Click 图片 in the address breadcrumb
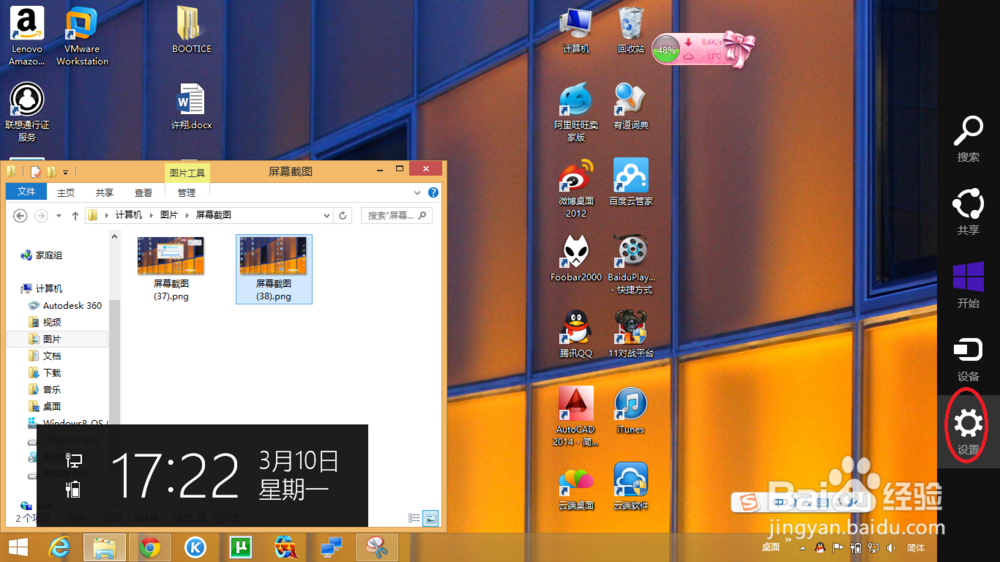Screen dimensions: 1000x562 coord(169,216)
